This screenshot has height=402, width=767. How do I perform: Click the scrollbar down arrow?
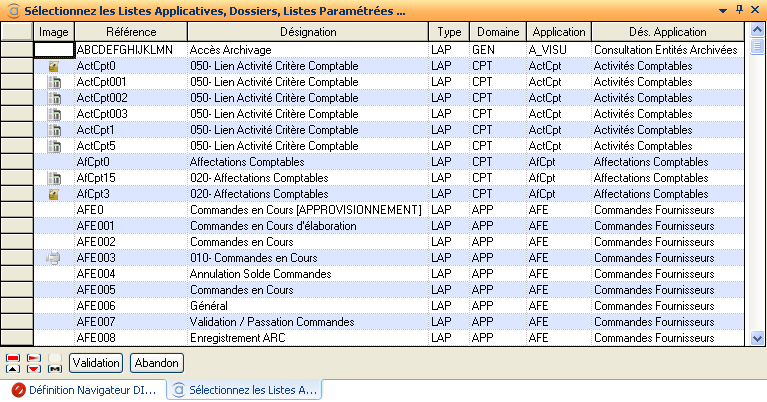point(759,338)
